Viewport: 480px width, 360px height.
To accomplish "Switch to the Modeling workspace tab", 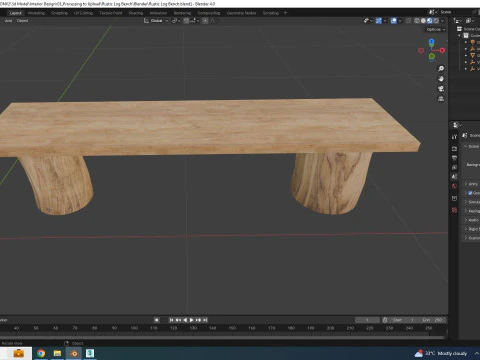I will [36, 13].
